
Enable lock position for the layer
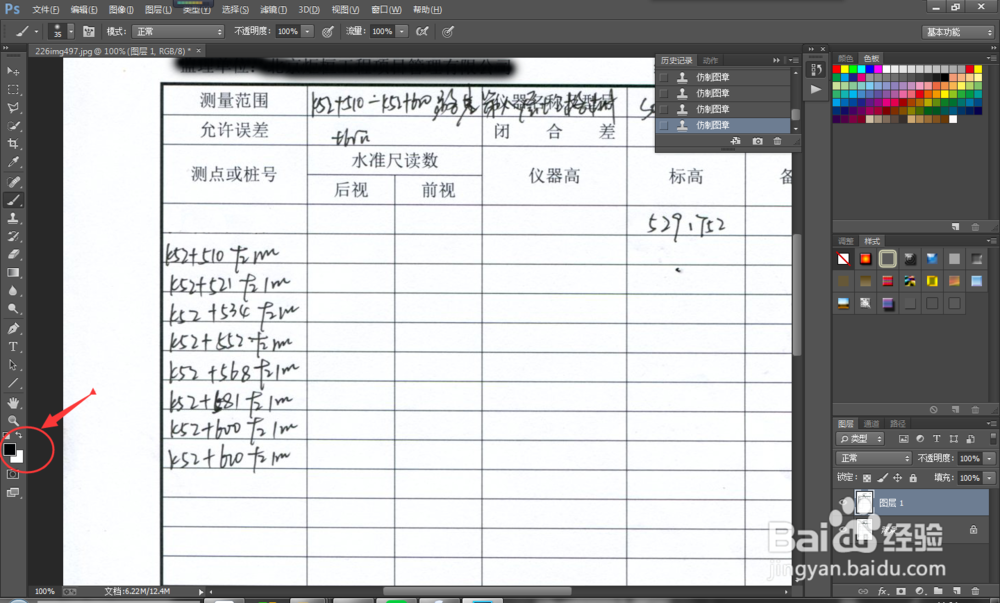tap(898, 478)
